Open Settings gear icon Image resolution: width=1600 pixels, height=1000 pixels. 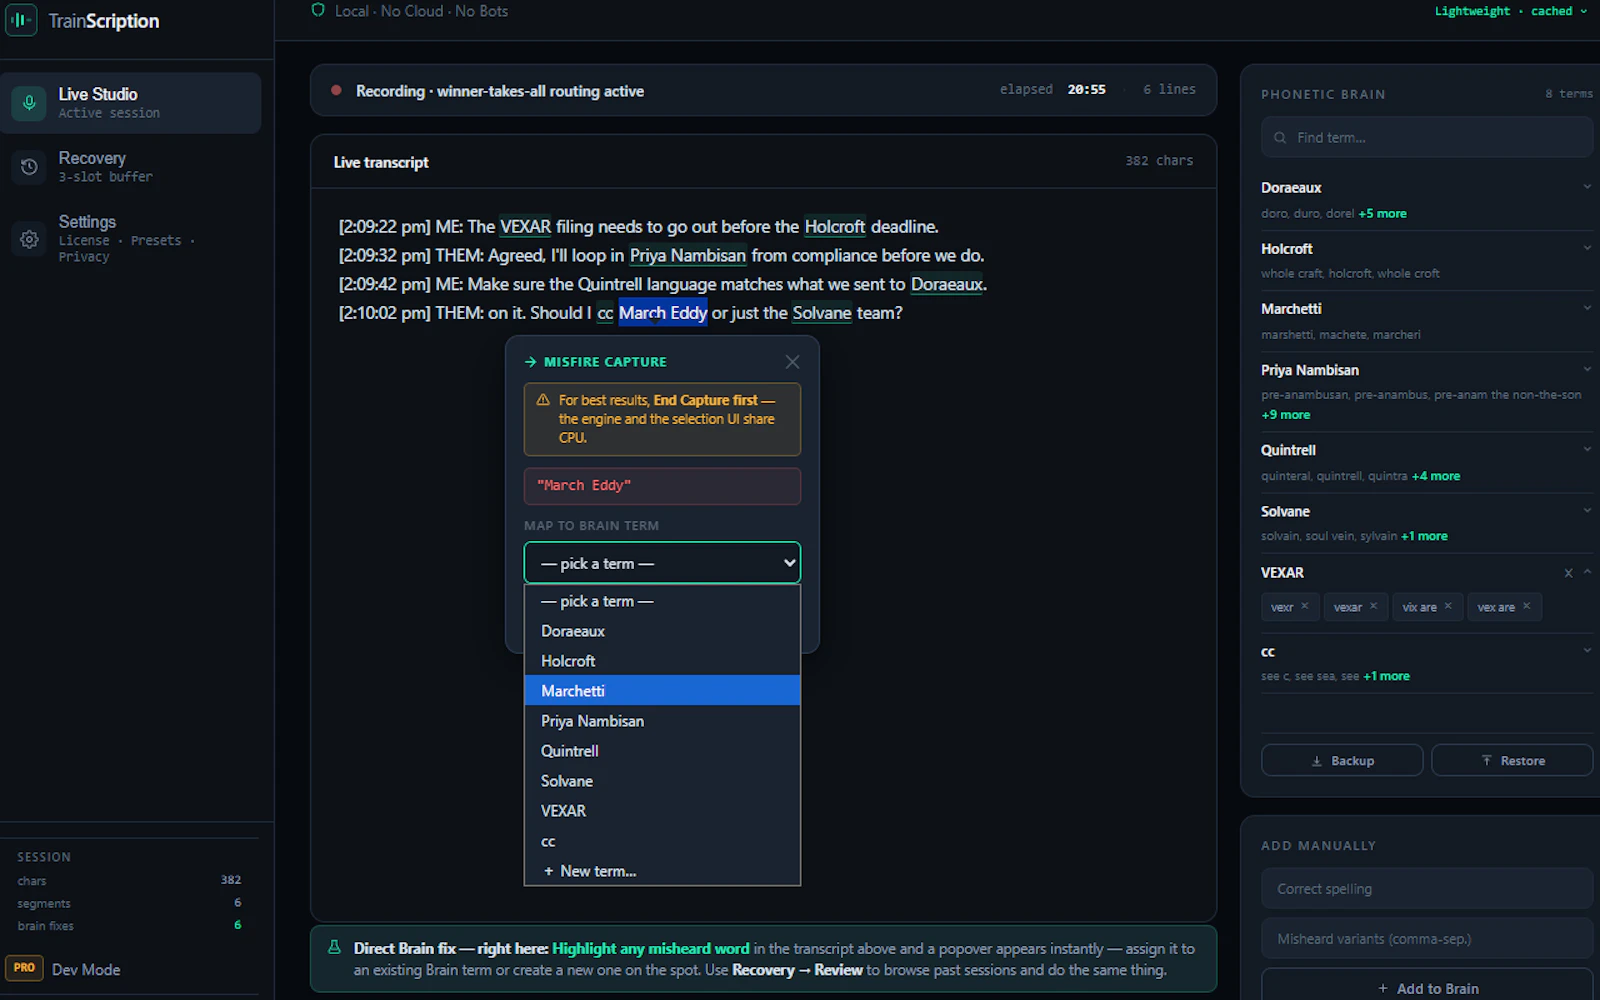pos(29,239)
